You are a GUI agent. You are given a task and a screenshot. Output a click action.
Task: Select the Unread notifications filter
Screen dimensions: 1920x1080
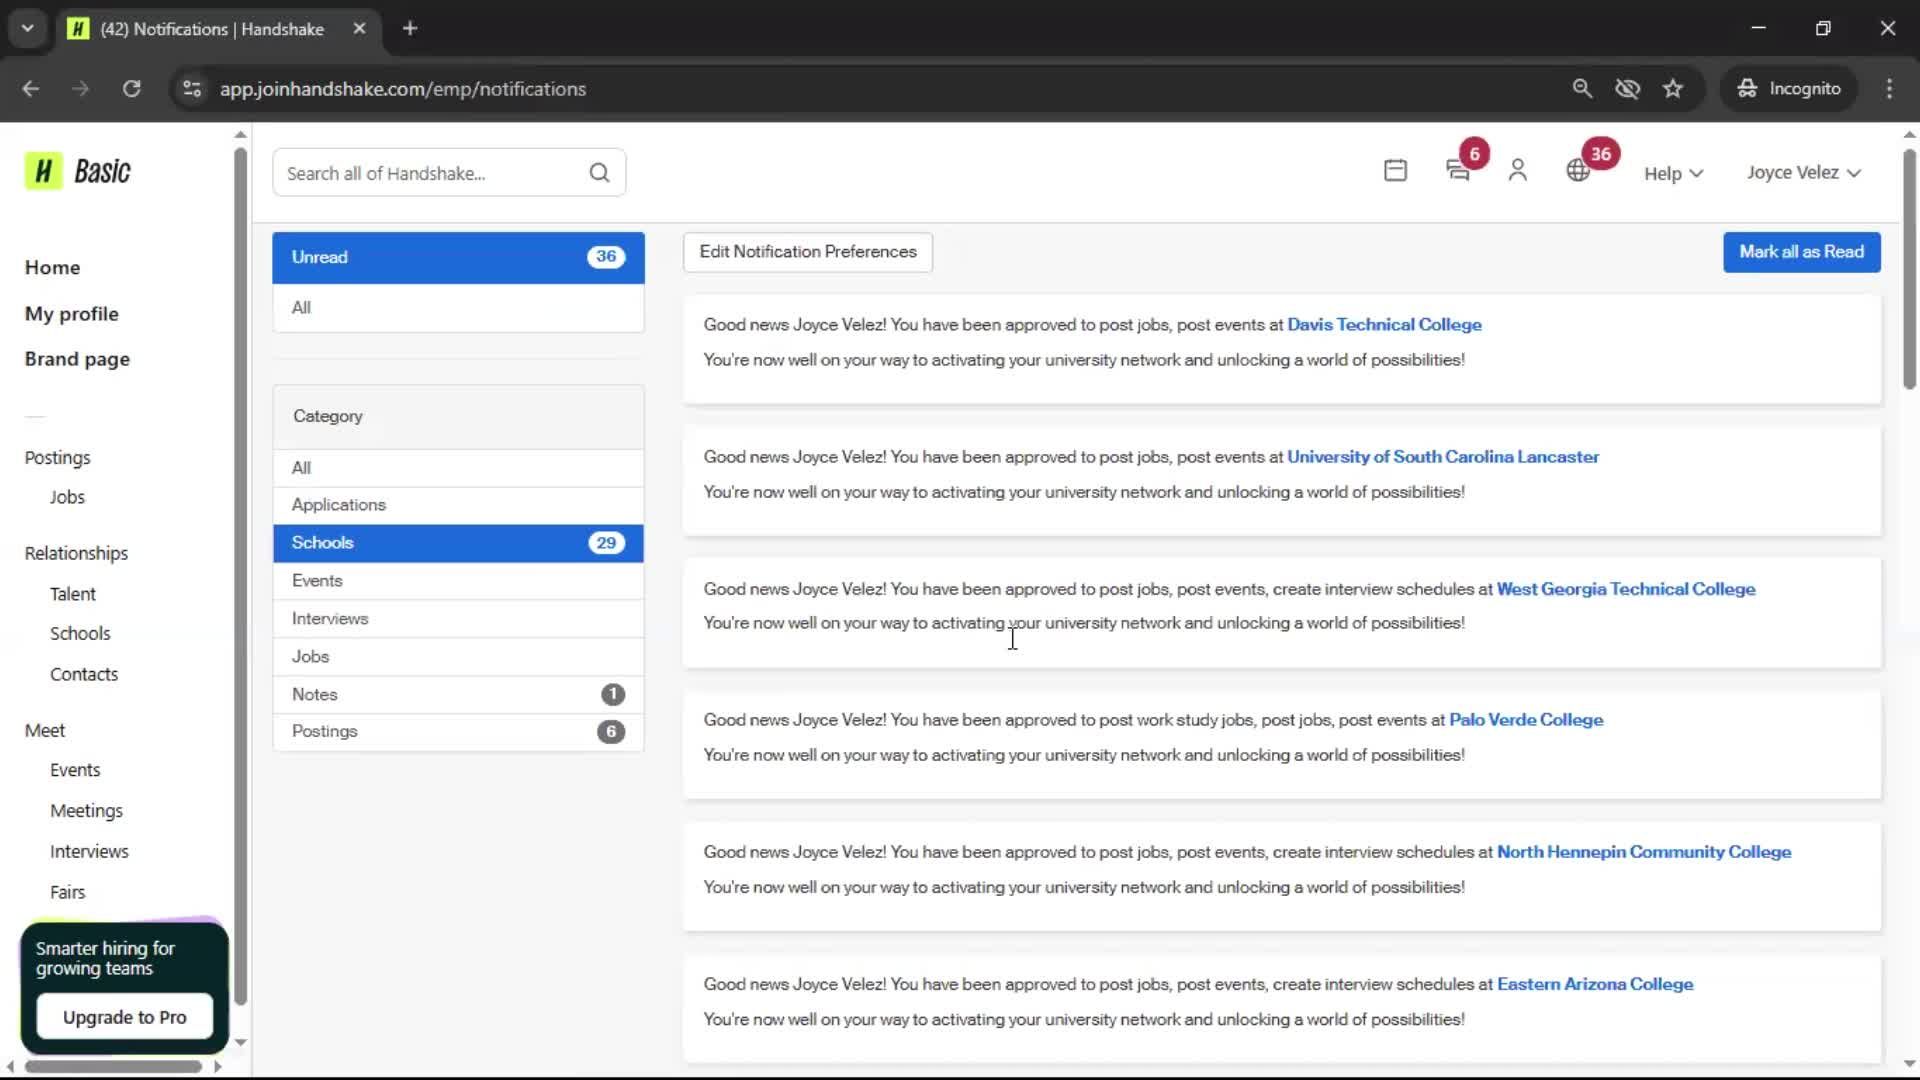pyautogui.click(x=458, y=257)
